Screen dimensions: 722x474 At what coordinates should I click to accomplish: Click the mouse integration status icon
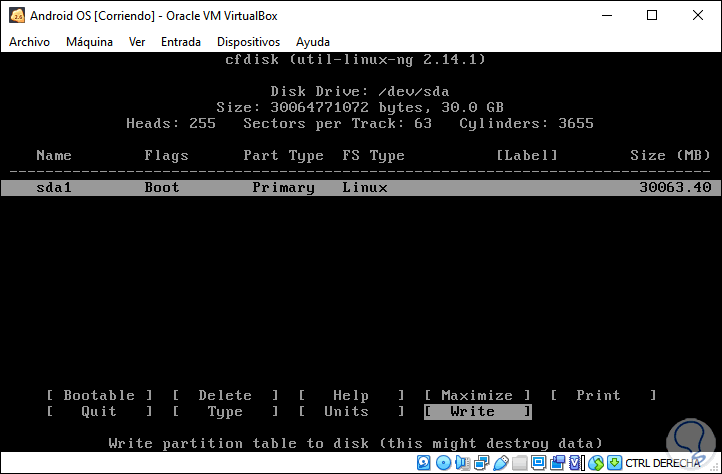[596, 462]
